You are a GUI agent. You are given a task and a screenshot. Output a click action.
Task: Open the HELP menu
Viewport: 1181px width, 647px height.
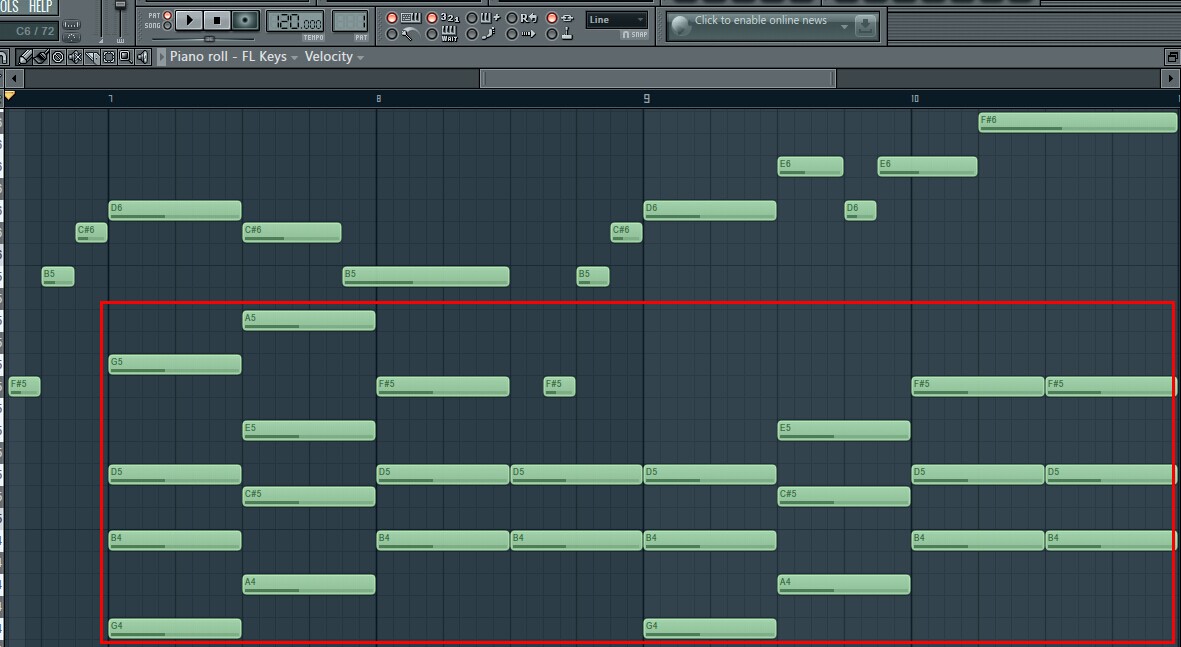coord(41,7)
